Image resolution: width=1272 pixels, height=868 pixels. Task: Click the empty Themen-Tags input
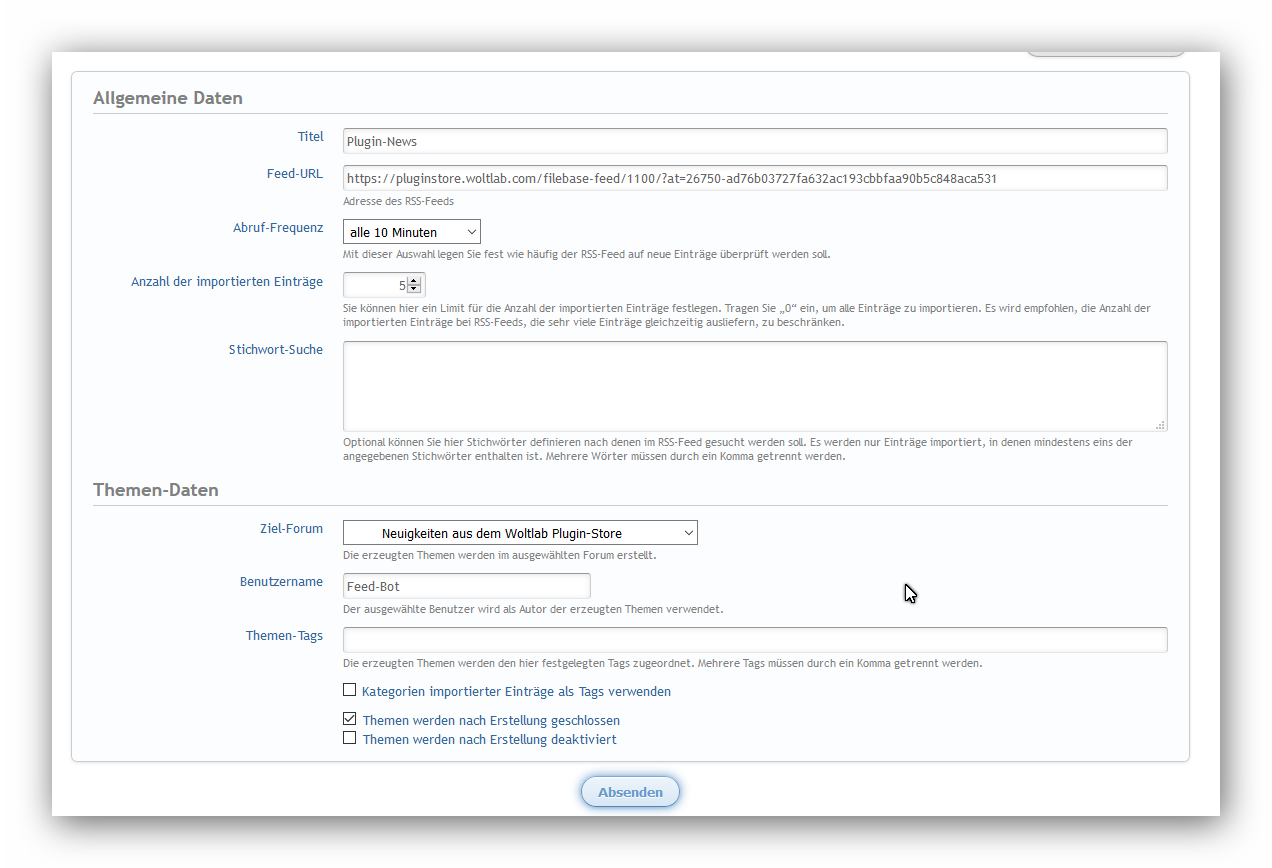tap(754, 640)
